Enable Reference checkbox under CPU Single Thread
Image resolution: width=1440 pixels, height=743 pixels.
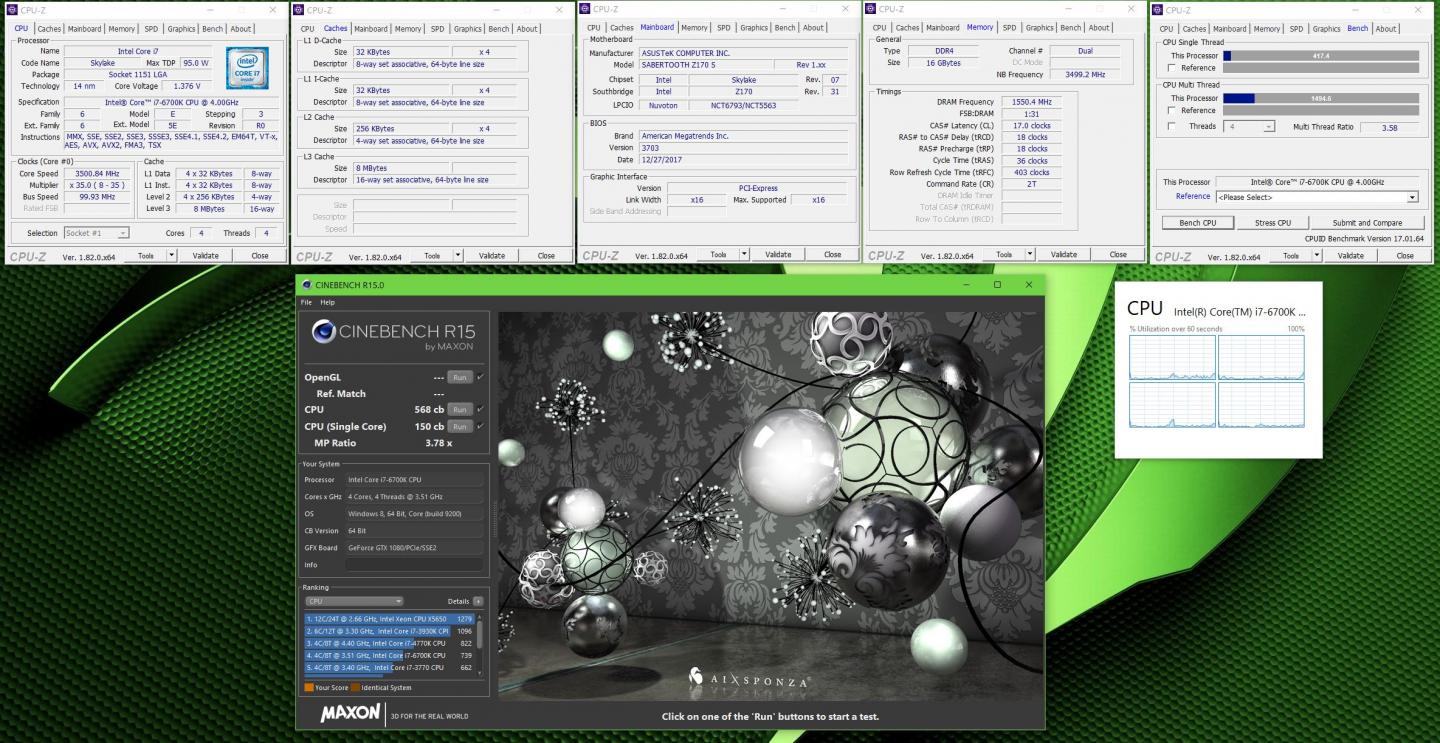tap(1172, 68)
